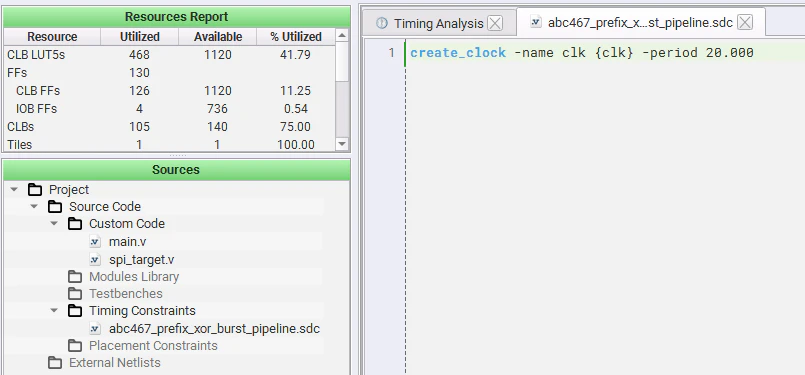Click the main.v file icon
This screenshot has height=375, width=805.
click(95, 241)
